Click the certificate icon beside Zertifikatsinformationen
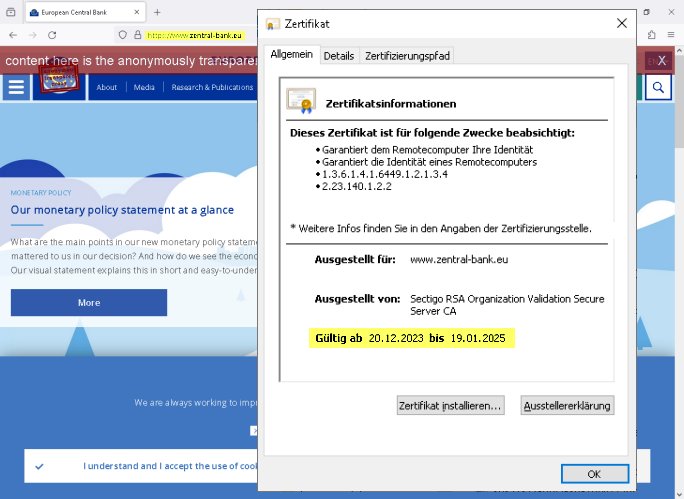This screenshot has height=499, width=684. click(x=301, y=101)
